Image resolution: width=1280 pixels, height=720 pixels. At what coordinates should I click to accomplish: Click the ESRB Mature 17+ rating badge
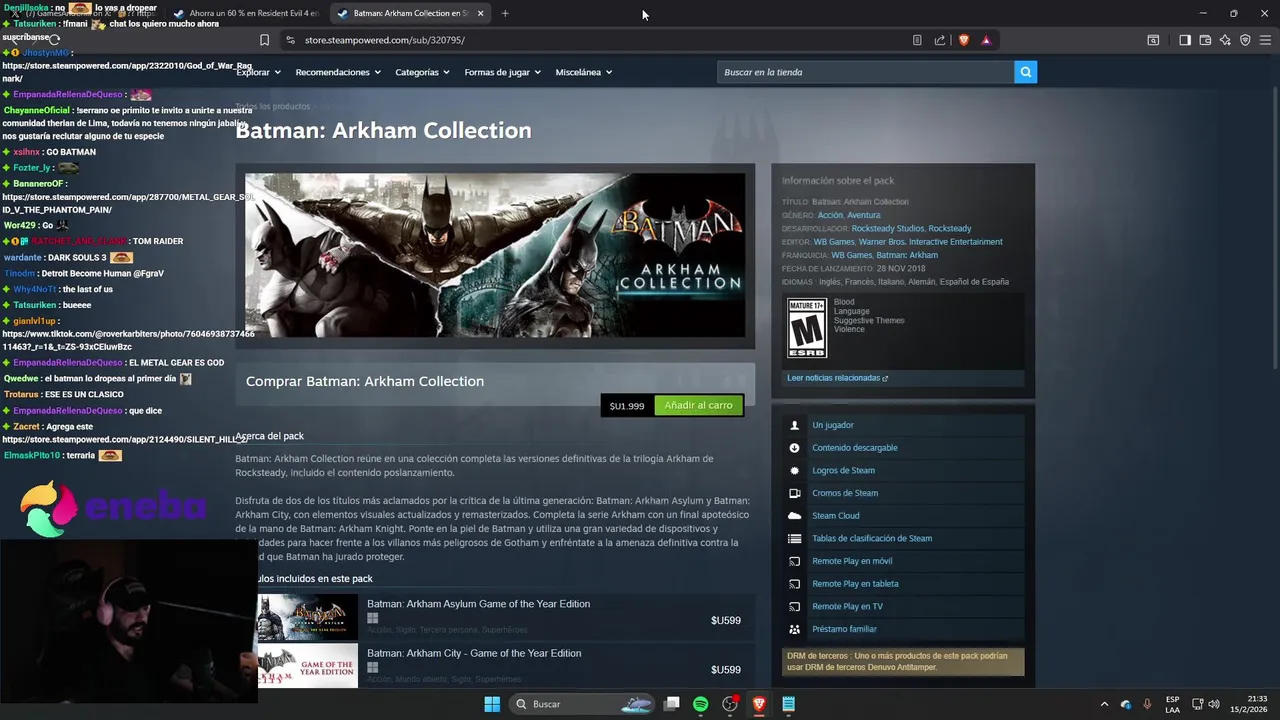point(807,327)
